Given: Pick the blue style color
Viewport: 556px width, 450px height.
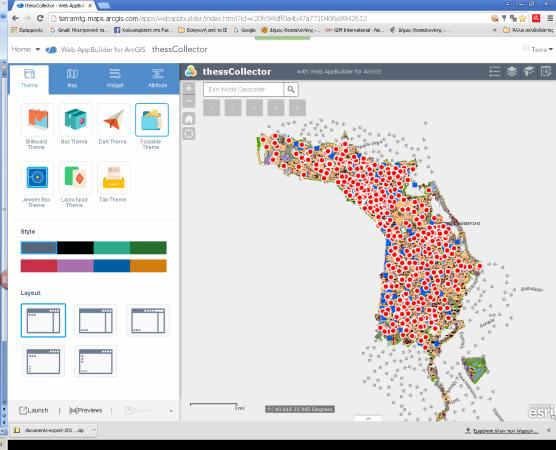Looking at the screenshot, I should 112,266.
